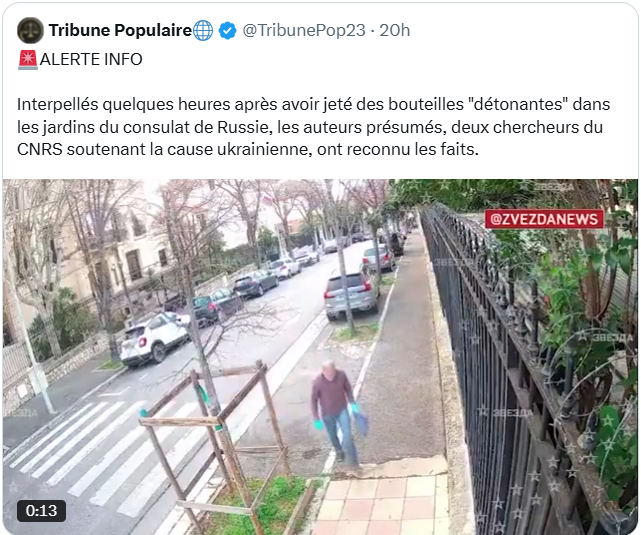Viewport: 641px width, 535px height.
Task: Play the video by clicking the walking man
Action: tap(336, 414)
